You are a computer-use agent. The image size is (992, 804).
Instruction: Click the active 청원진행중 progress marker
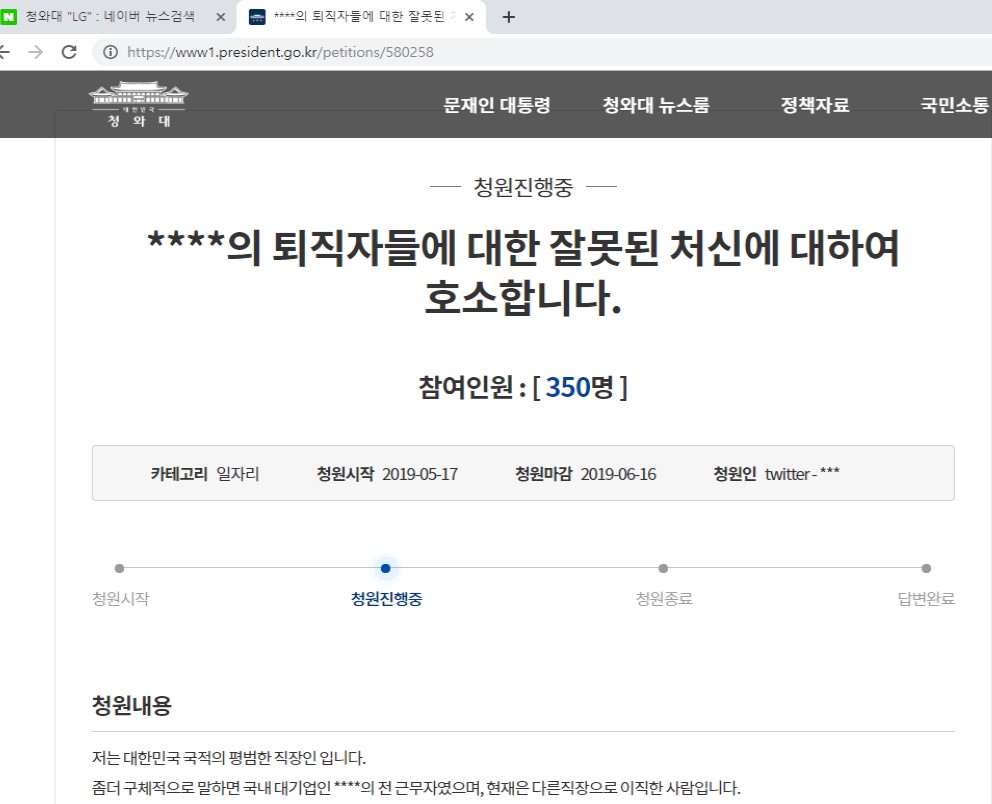pyautogui.click(x=386, y=568)
